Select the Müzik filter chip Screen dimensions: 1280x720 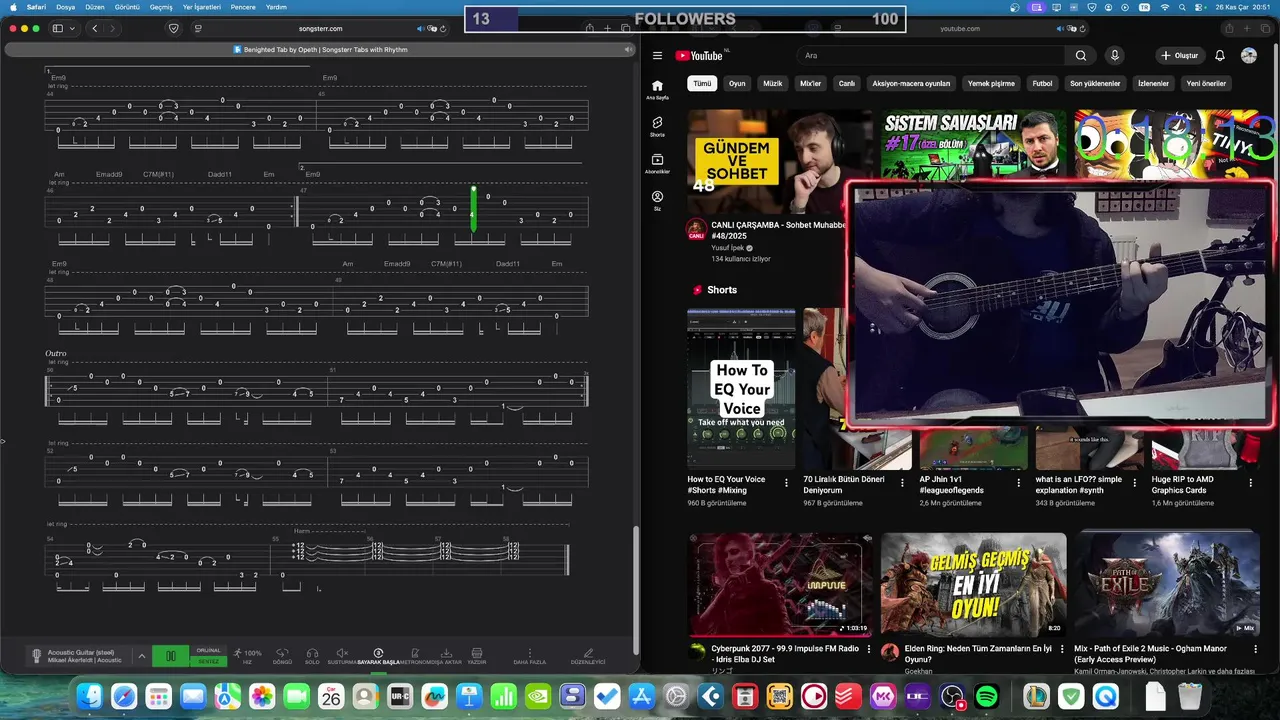coord(773,84)
